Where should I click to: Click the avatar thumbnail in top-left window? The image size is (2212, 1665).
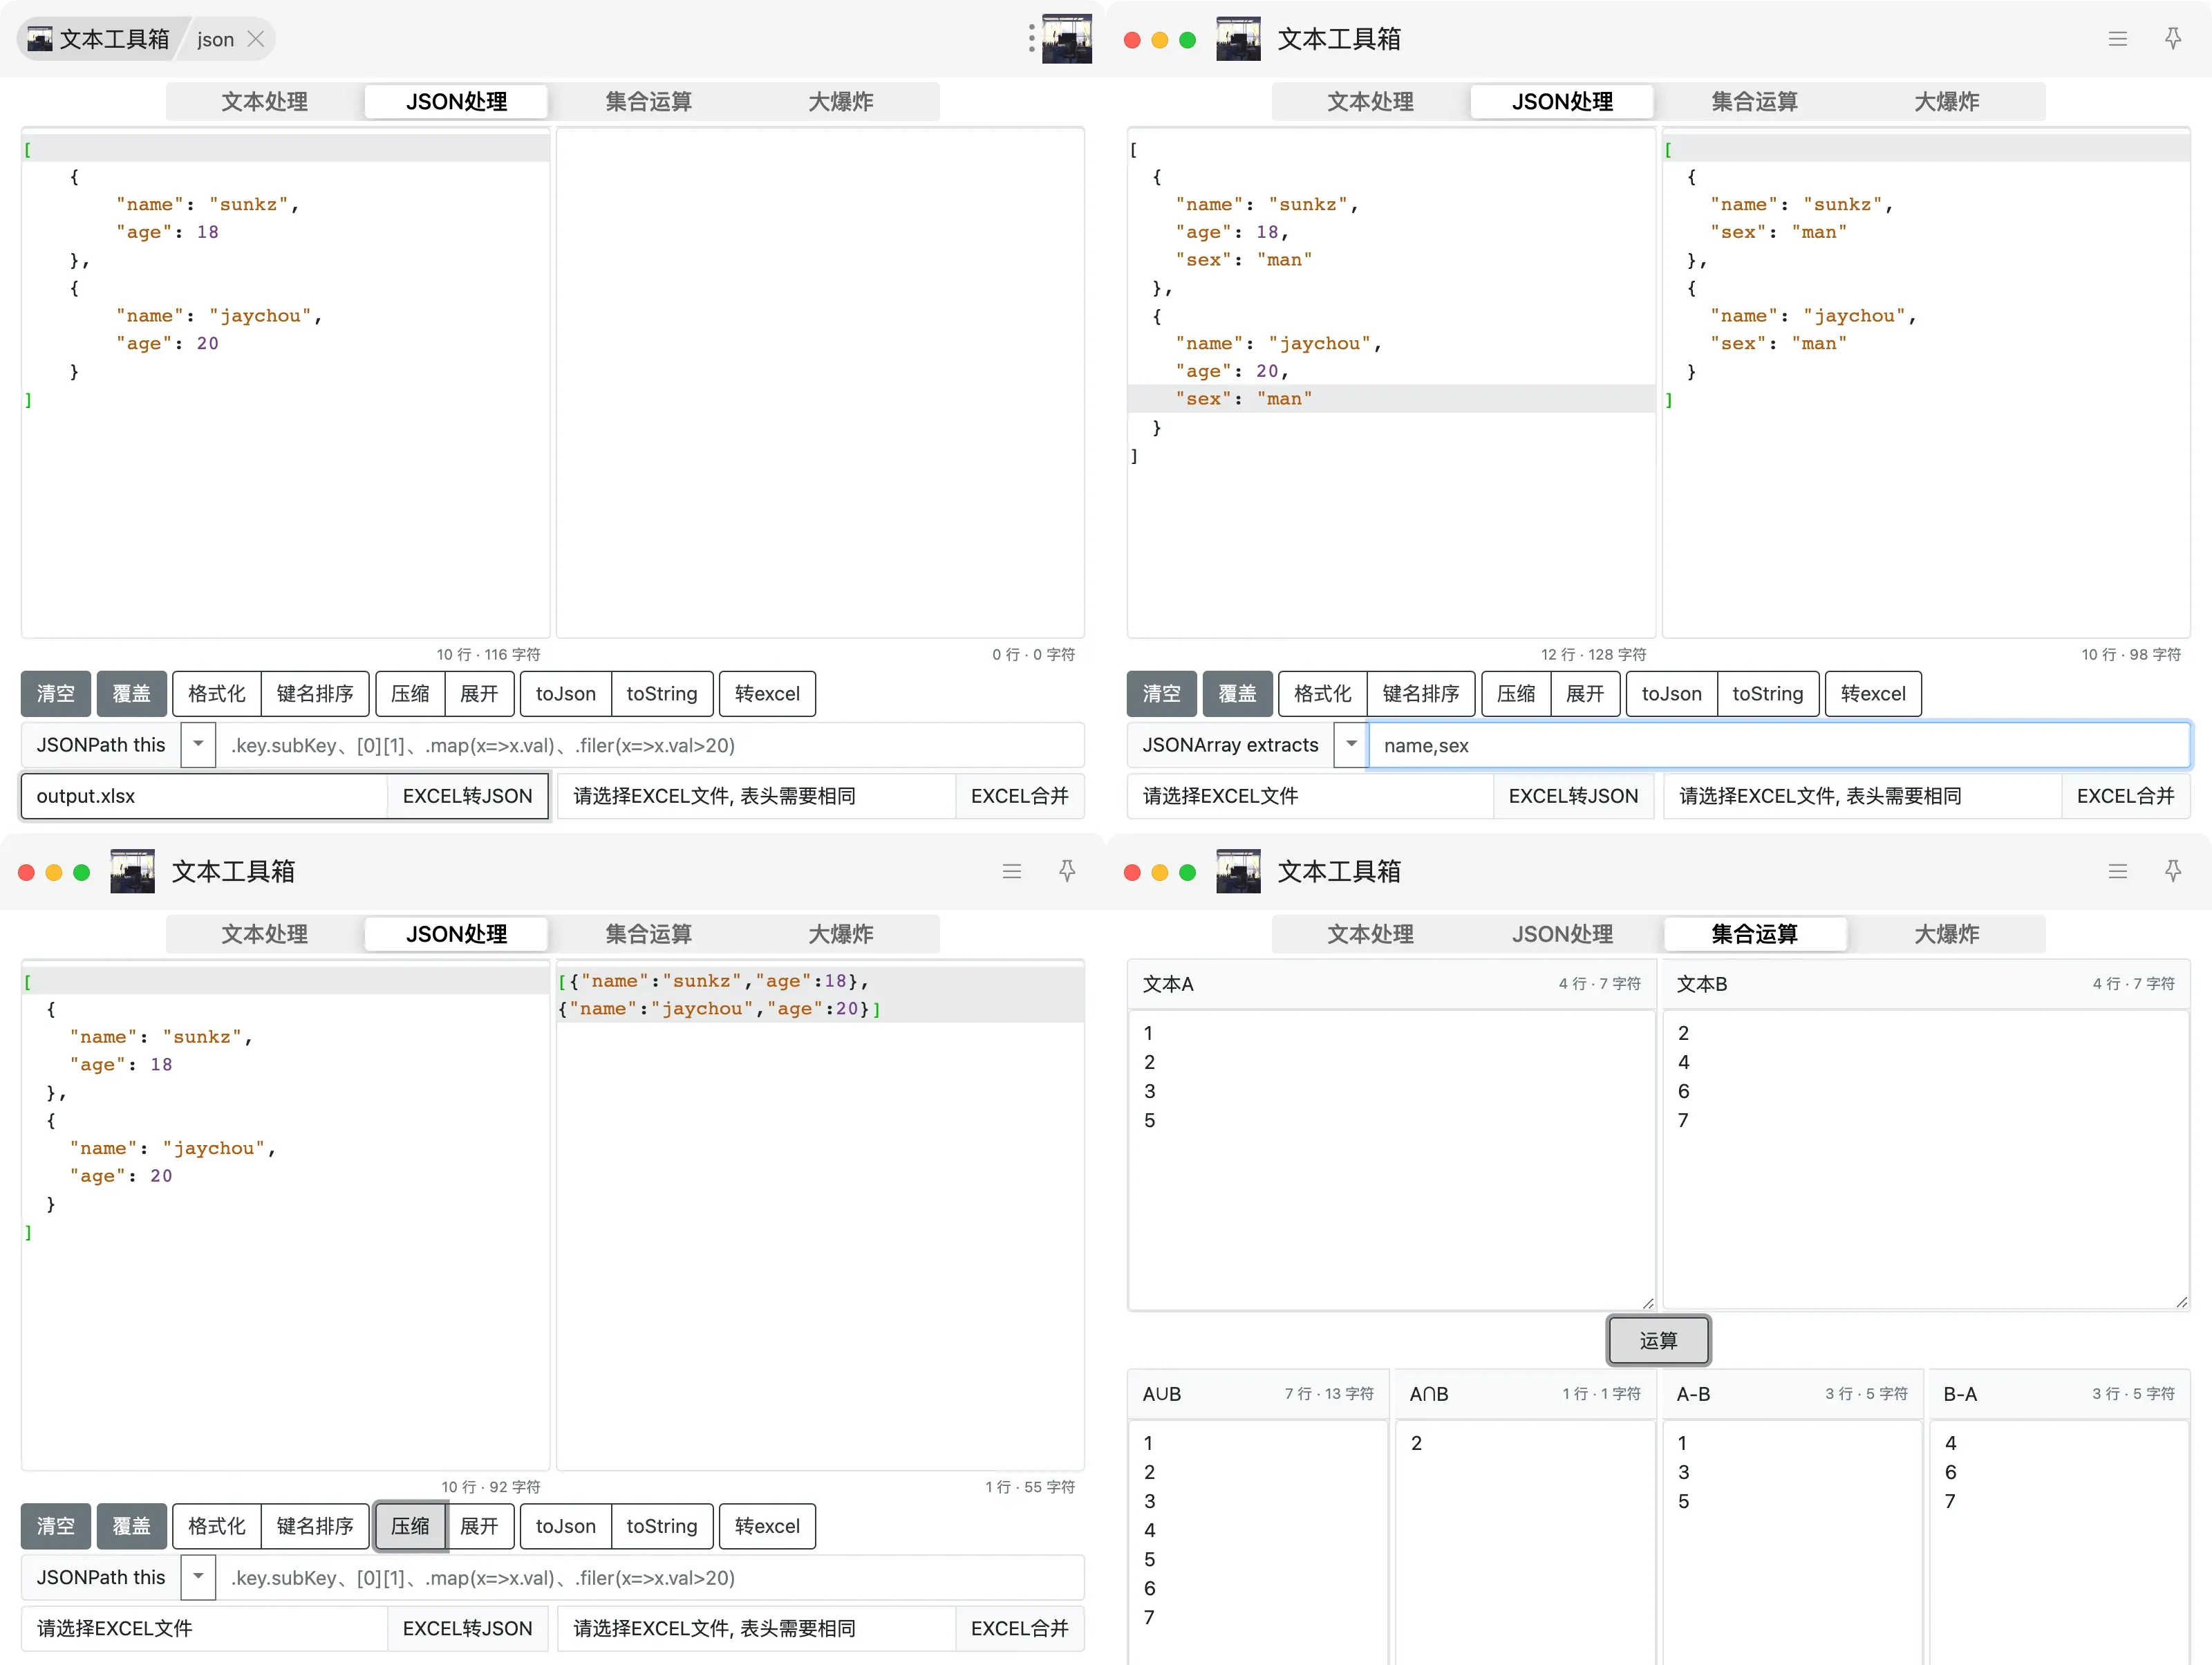tap(1066, 39)
